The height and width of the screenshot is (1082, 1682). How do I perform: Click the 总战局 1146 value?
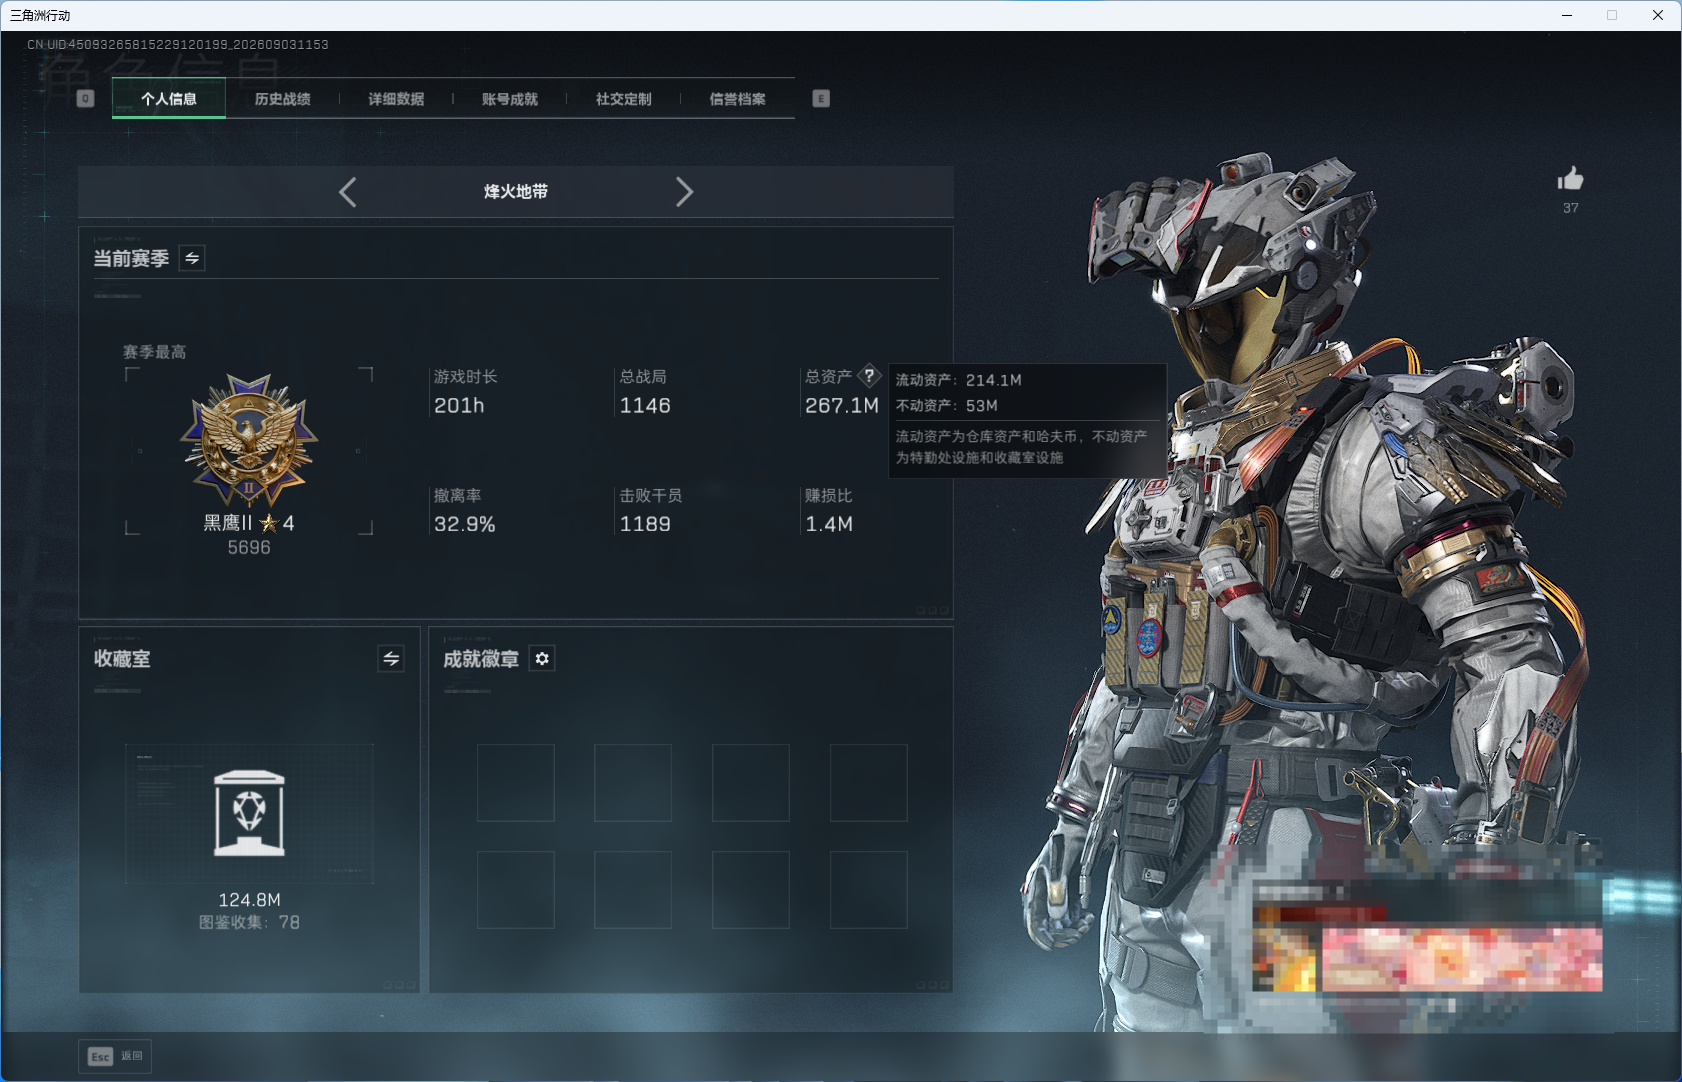[645, 405]
